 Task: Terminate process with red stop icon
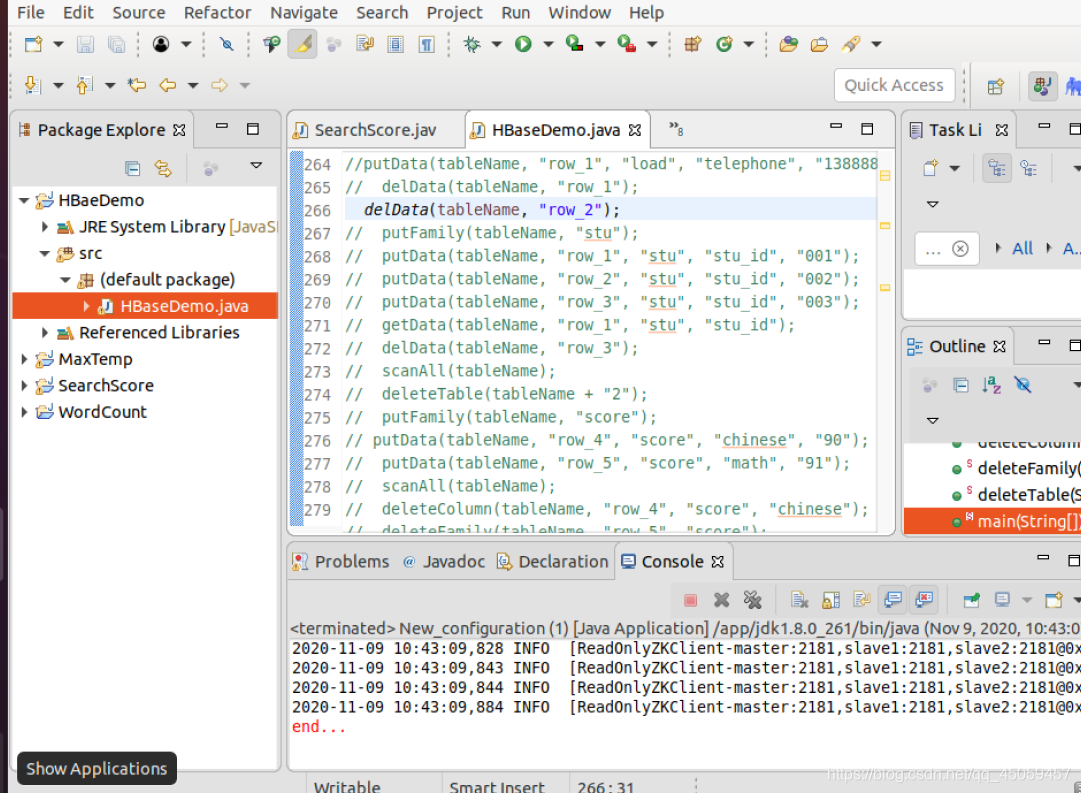coord(690,600)
